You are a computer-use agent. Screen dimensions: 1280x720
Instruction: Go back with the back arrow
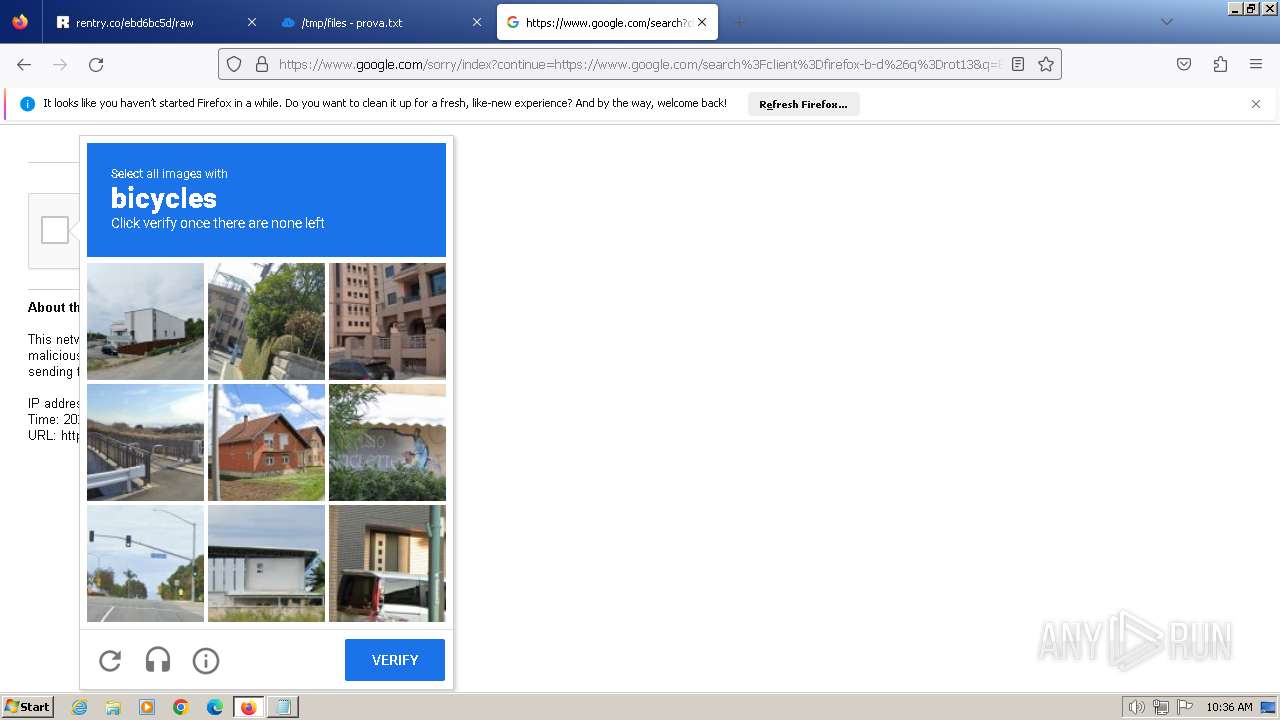coord(24,64)
